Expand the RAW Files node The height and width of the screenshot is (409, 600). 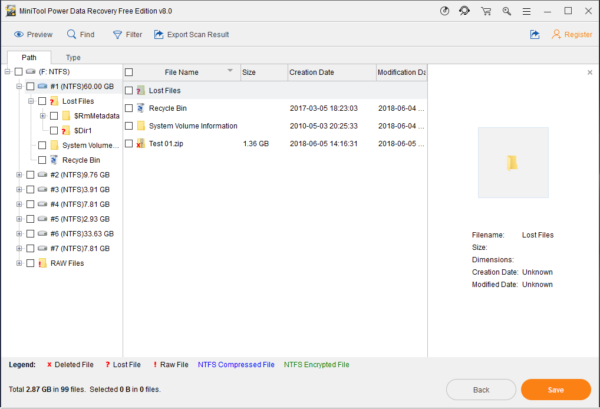[x=19, y=263]
